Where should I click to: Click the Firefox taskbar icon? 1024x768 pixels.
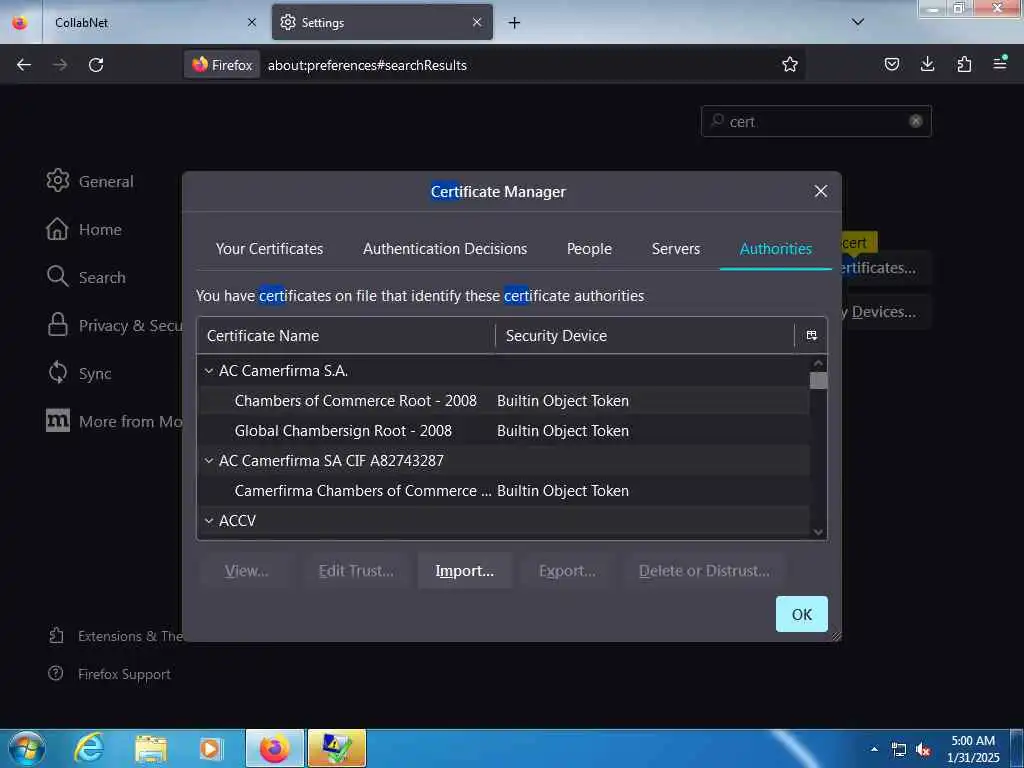(x=275, y=748)
